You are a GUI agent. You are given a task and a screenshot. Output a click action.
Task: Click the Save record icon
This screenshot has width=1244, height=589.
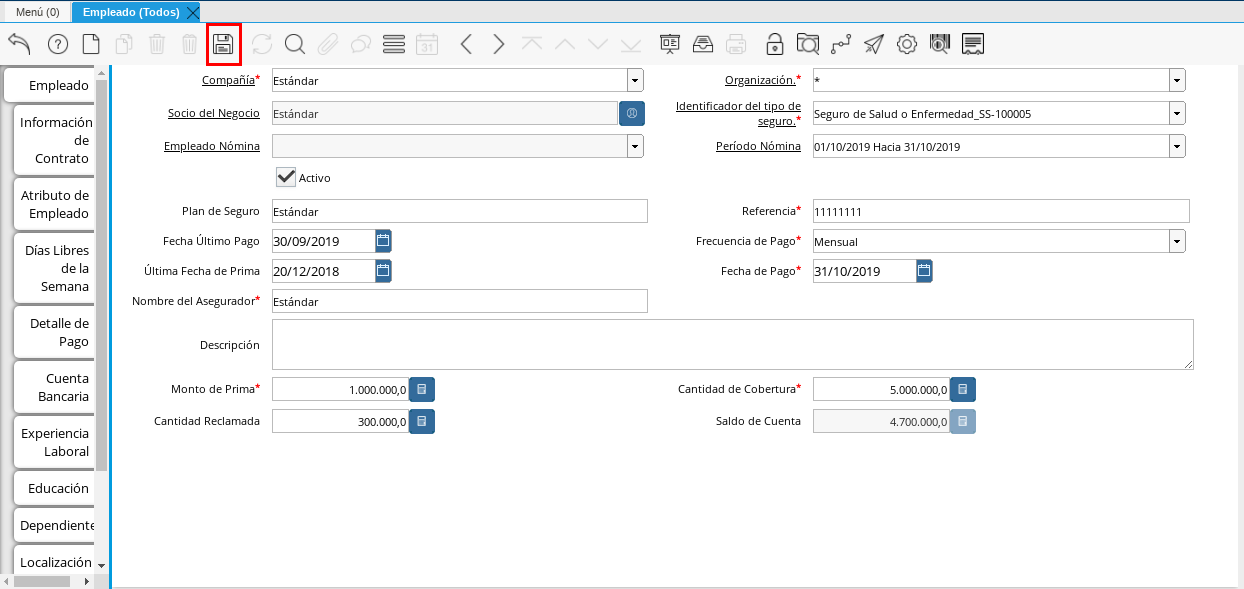point(224,44)
